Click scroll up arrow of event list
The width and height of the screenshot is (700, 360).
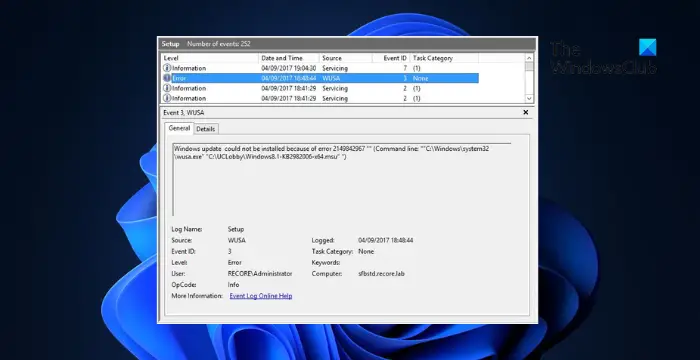(x=529, y=58)
